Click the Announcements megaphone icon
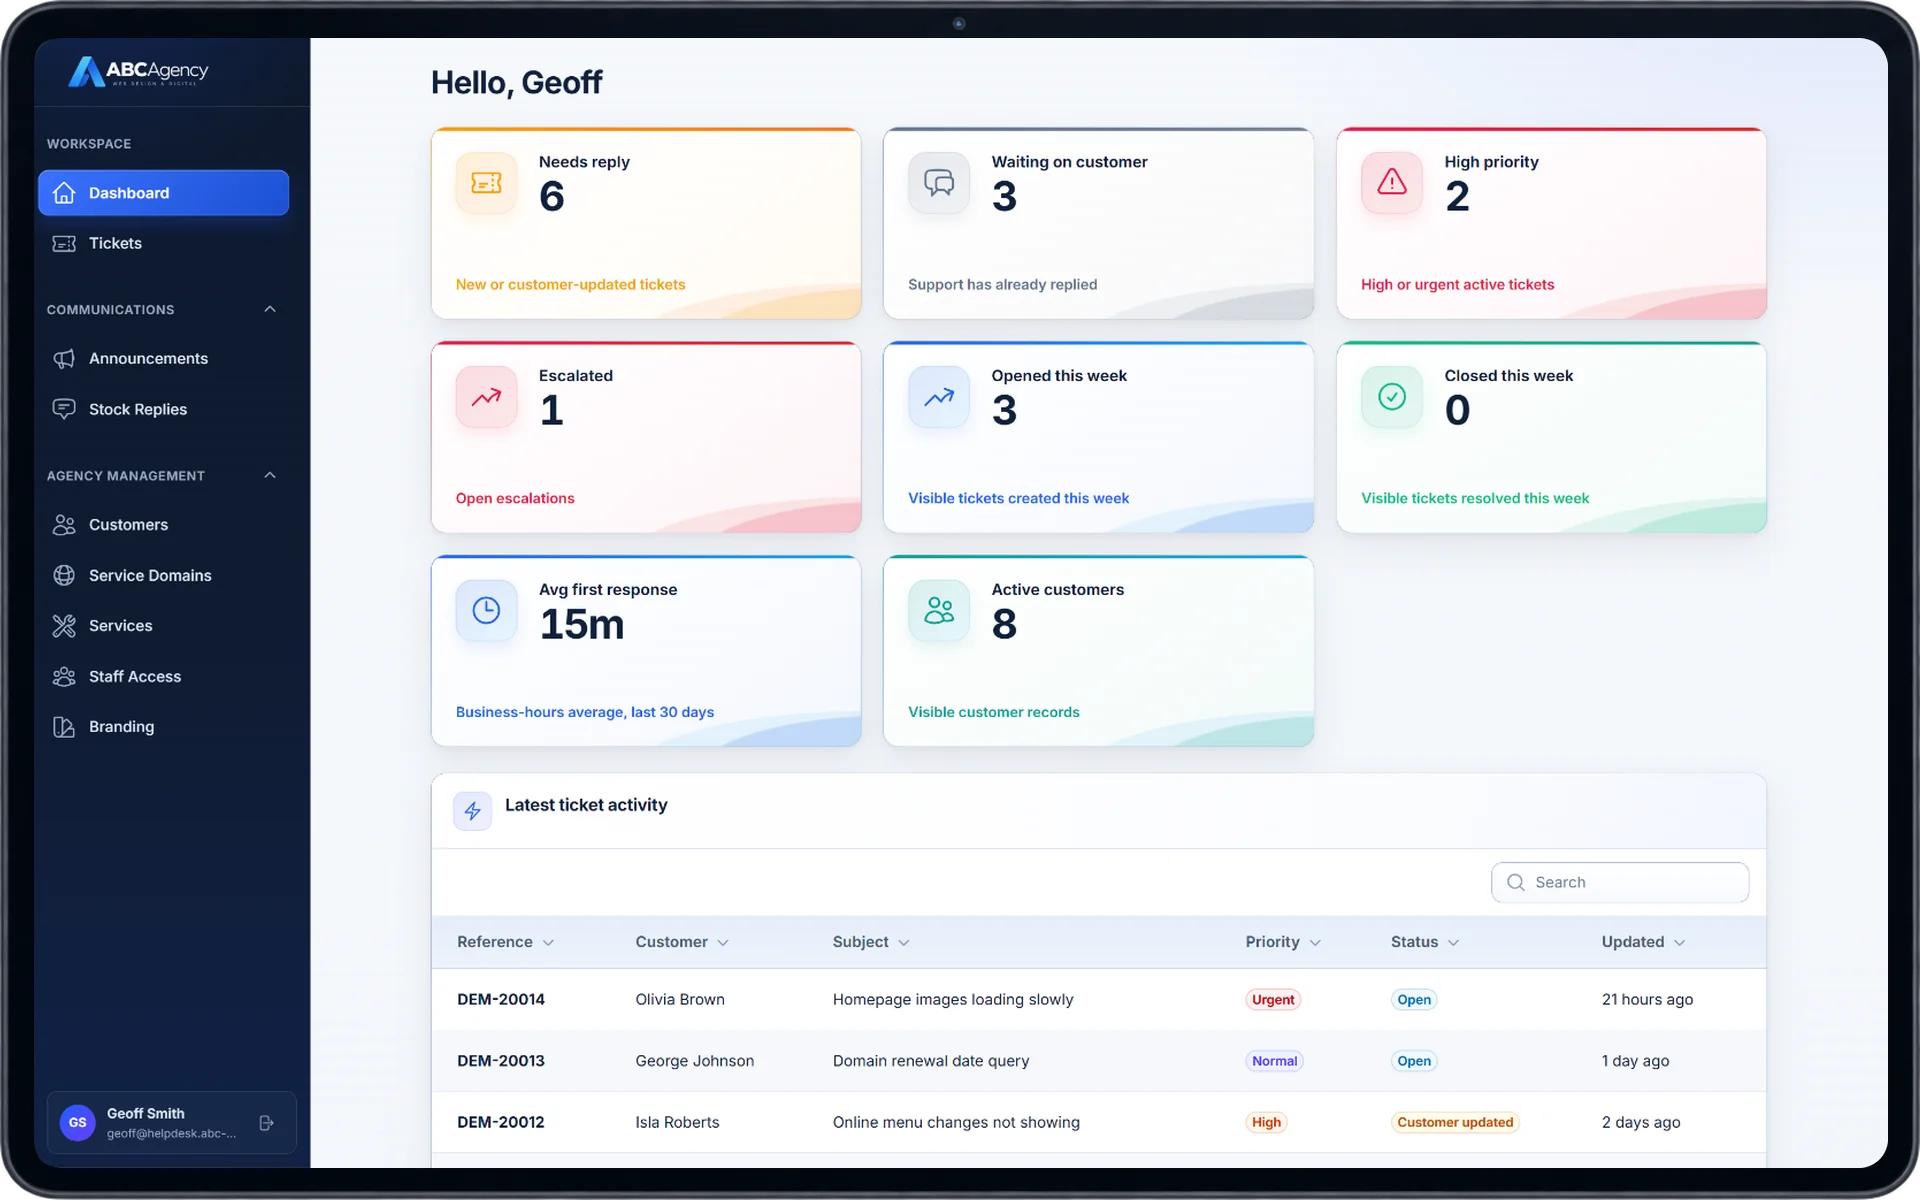The image size is (1920, 1200). point(64,359)
